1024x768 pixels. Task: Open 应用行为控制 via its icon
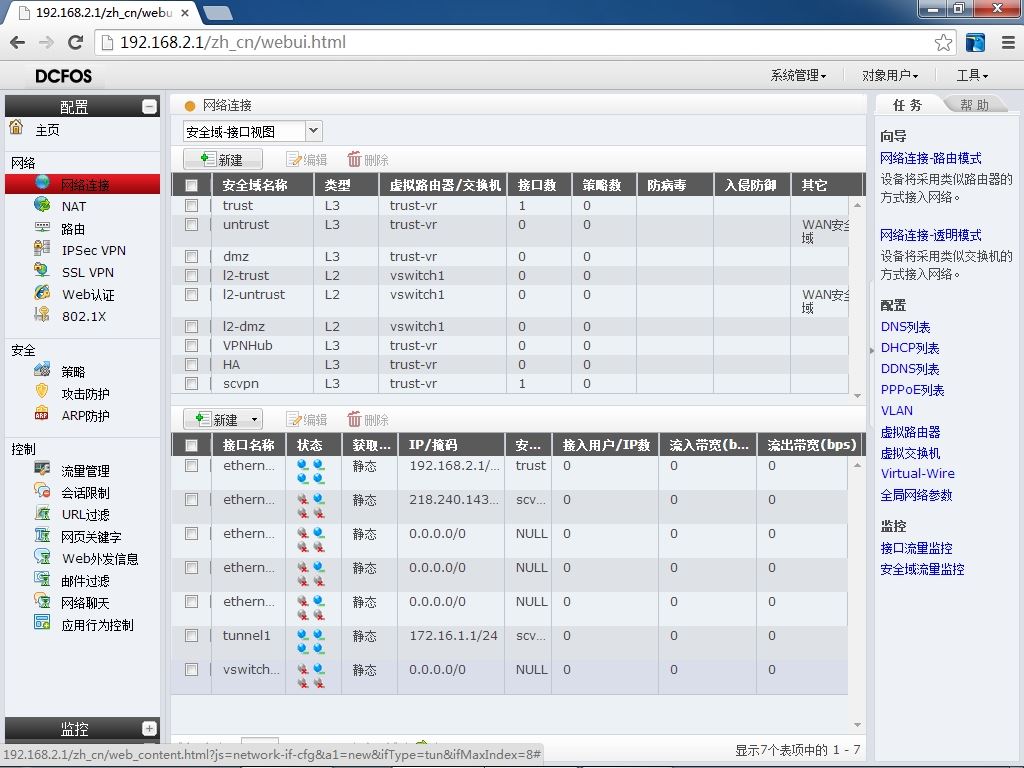(x=42, y=623)
